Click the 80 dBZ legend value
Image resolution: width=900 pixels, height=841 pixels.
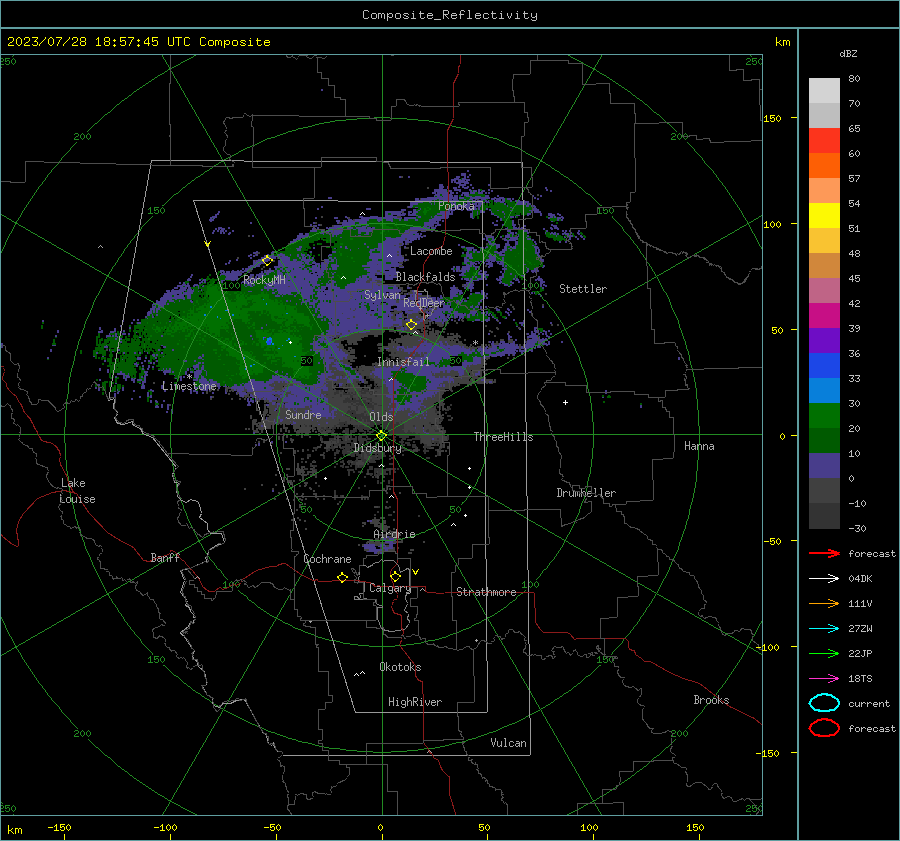pos(854,79)
